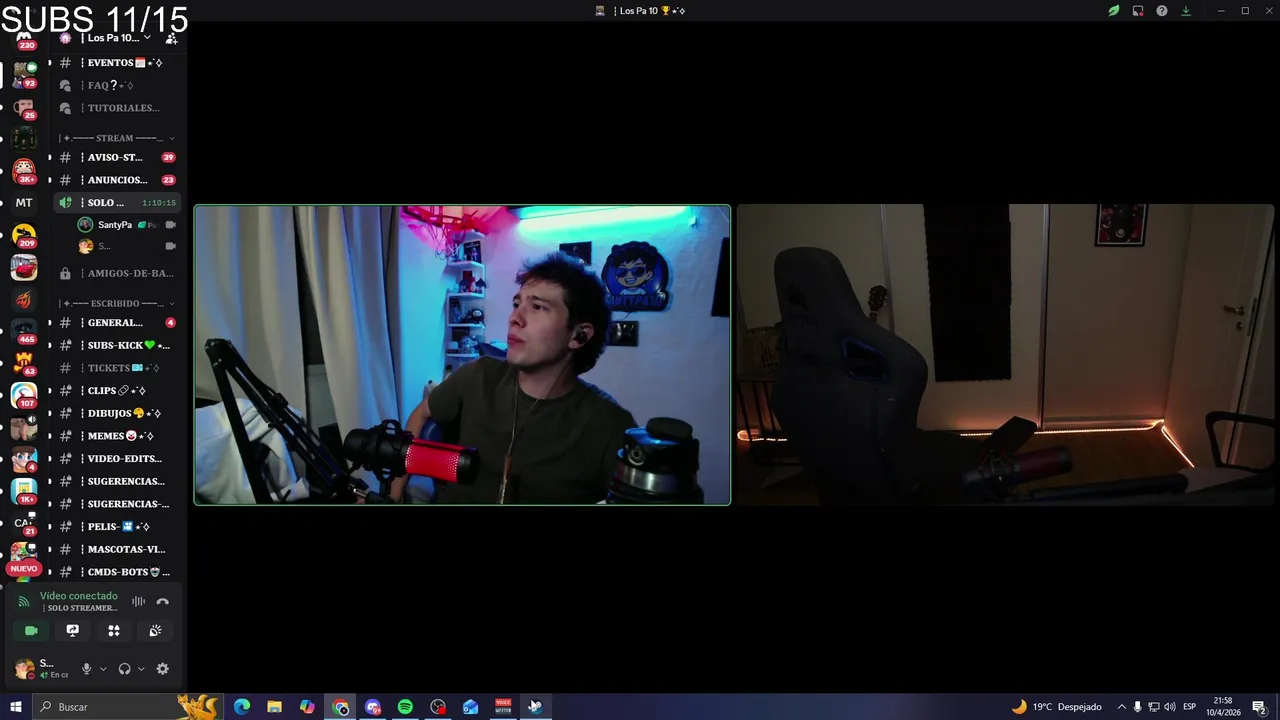This screenshot has width=1280, height=720.
Task: Open the soundboard button
Action: tap(155, 630)
